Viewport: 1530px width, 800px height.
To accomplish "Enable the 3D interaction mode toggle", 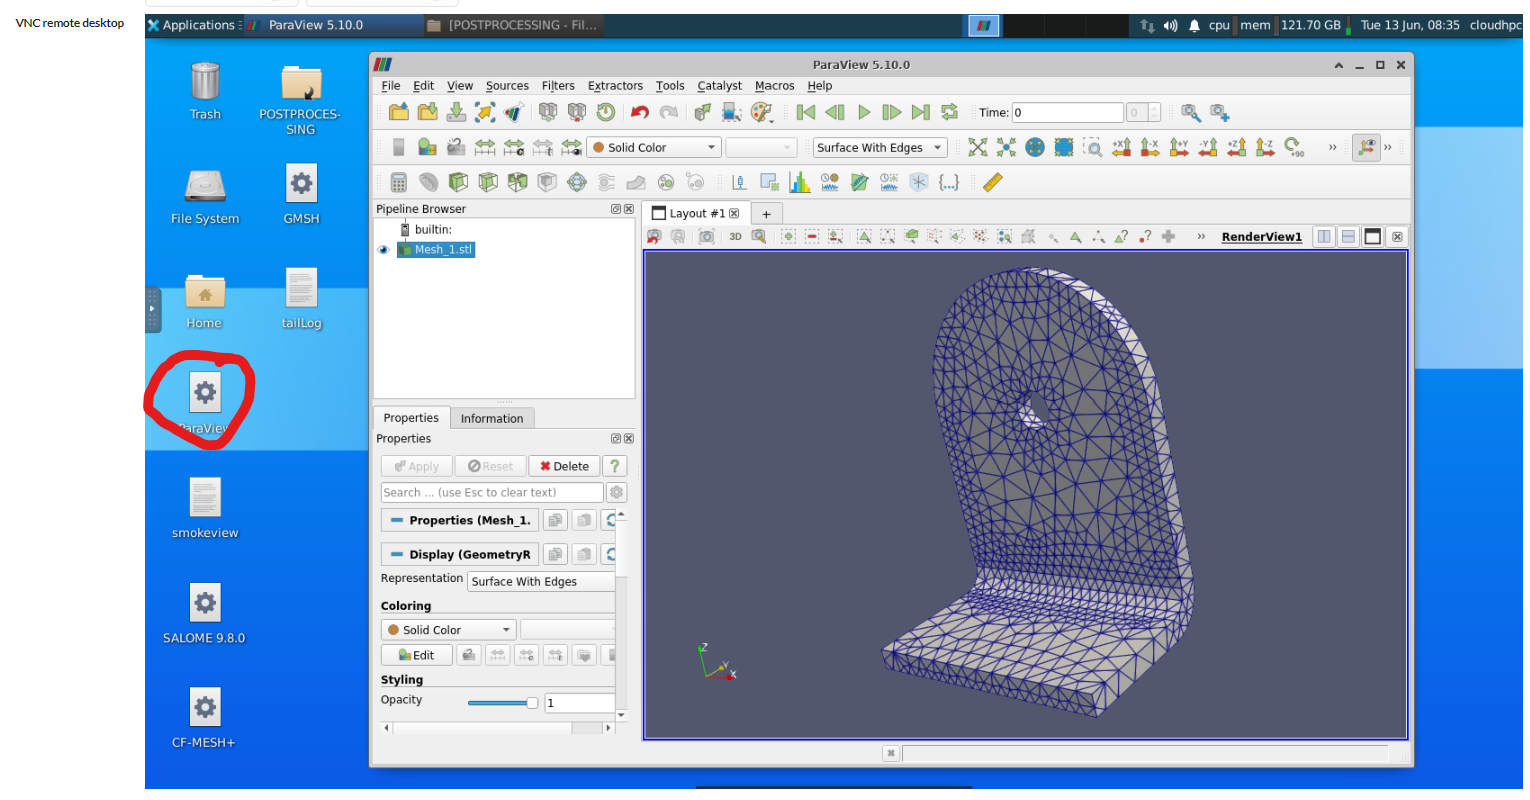I will point(735,236).
